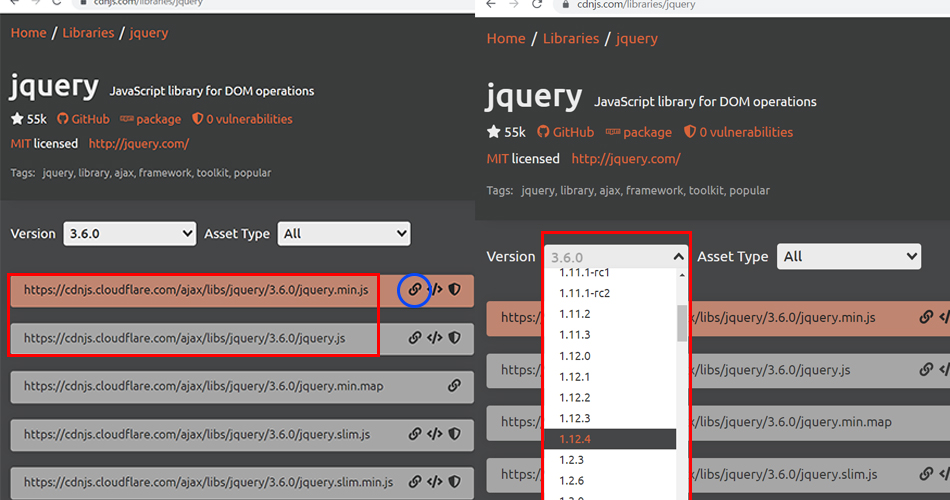
Task: Choose version 1.2.3 from the list
Action: (x=610, y=460)
